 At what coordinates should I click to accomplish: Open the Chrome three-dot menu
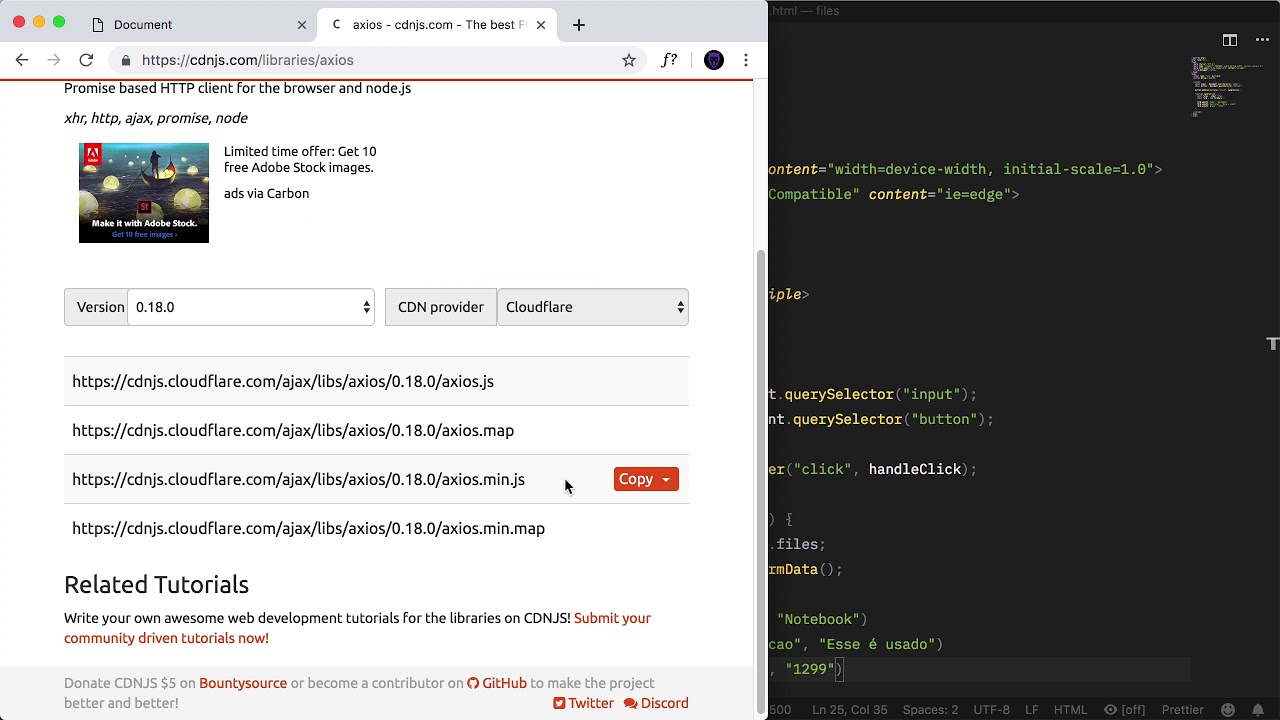(746, 60)
